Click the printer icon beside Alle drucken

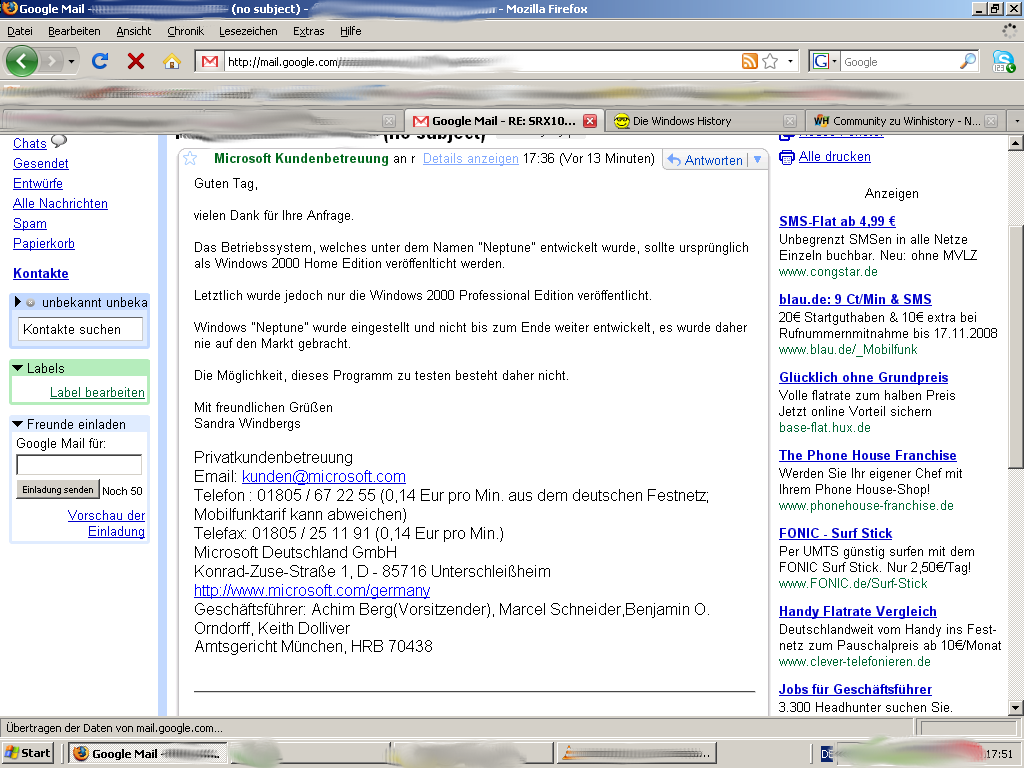coord(787,157)
